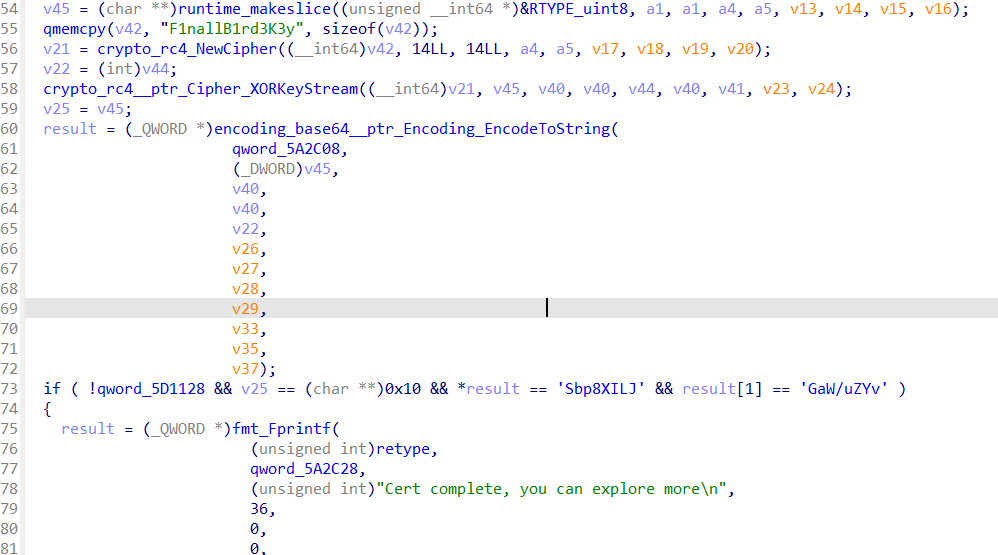Click line number 69 in the gutter
Viewport: 998px width, 555px height.
[x=10, y=309]
